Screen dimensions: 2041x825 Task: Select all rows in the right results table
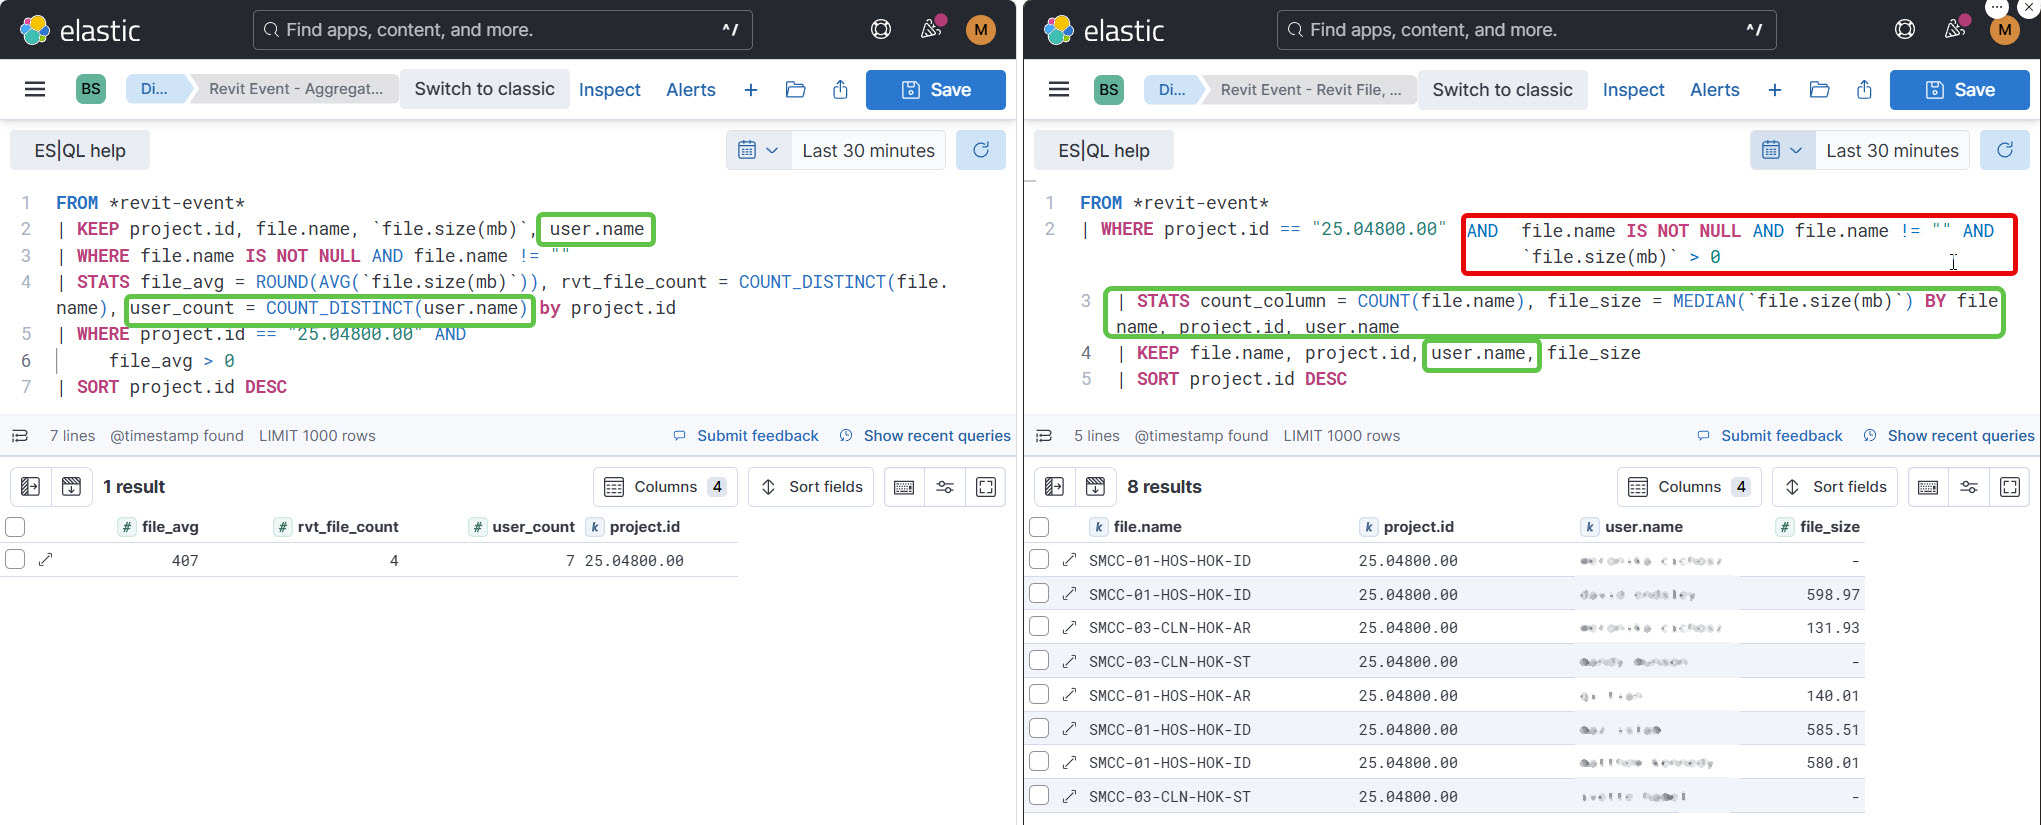pyautogui.click(x=1039, y=527)
